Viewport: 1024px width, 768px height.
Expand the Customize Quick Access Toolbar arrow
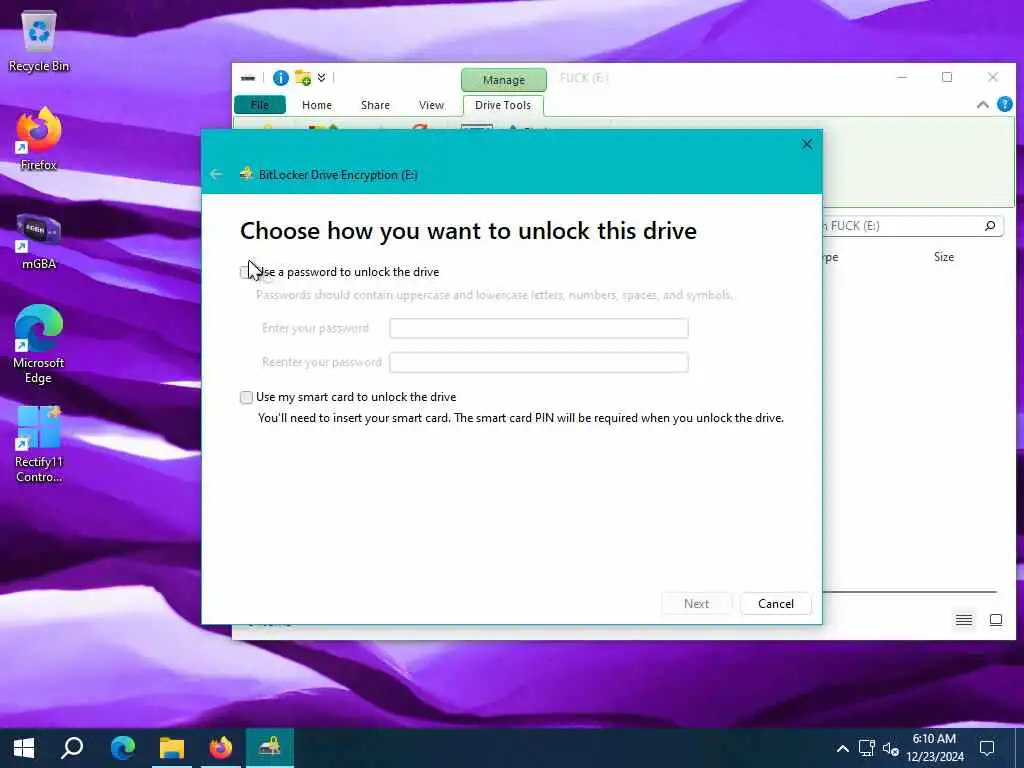[321, 78]
